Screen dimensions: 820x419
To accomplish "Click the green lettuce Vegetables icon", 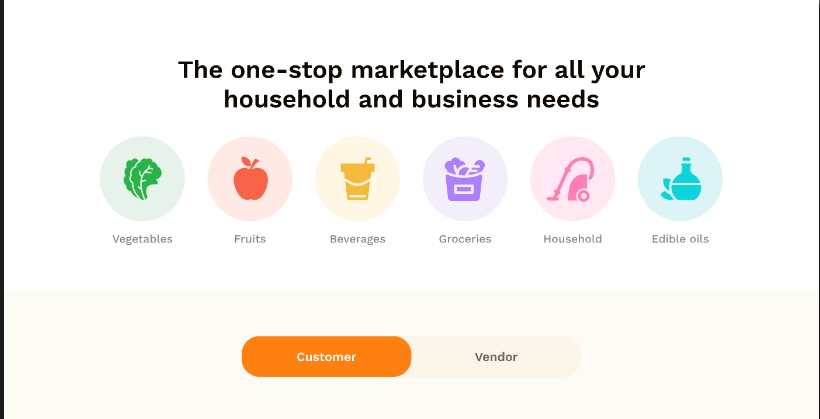I will tap(142, 179).
